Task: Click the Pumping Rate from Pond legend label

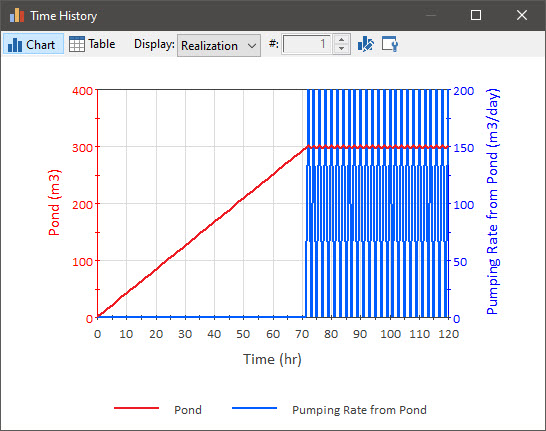Action: tap(359, 410)
